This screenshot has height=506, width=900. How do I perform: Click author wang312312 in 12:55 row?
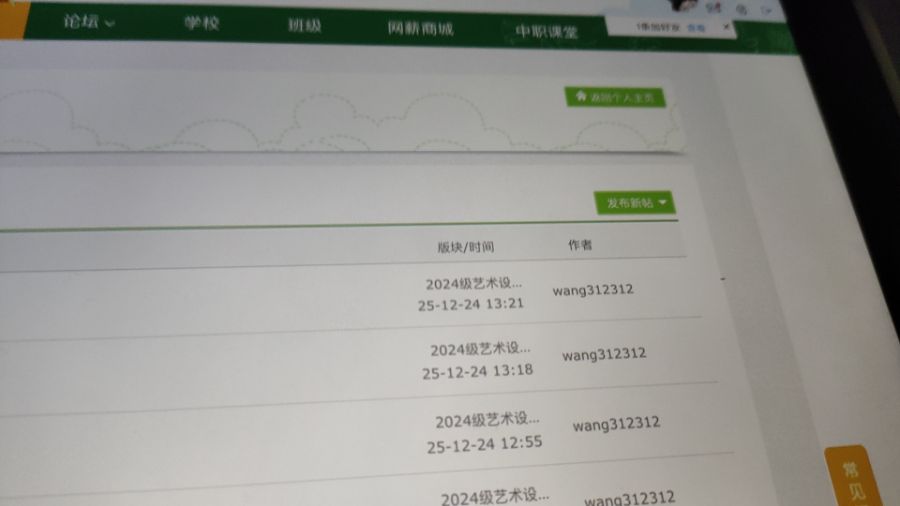615,423
